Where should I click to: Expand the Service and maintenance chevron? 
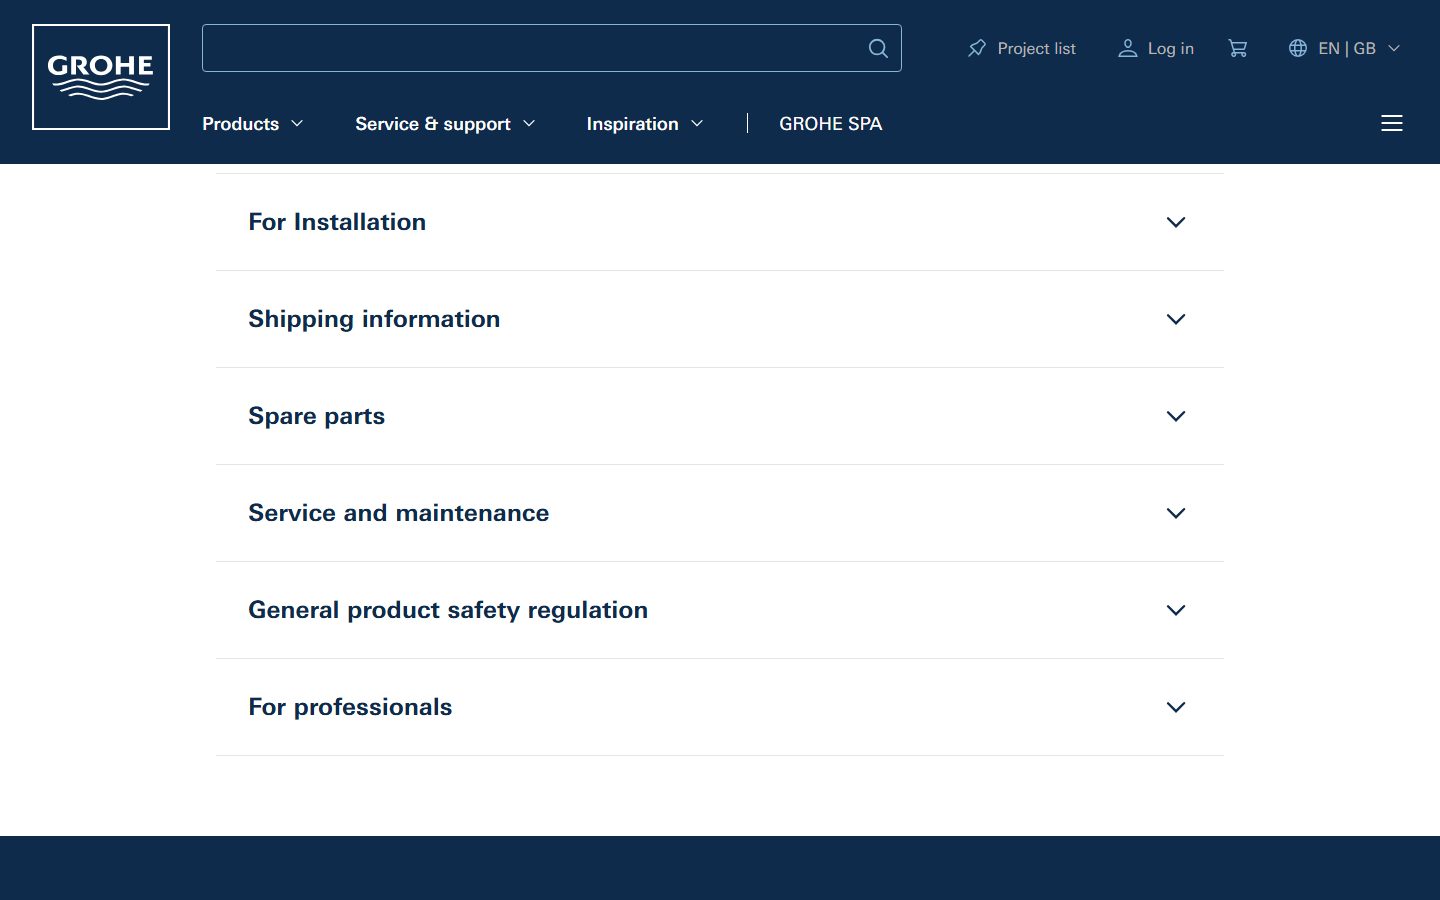coord(1176,513)
